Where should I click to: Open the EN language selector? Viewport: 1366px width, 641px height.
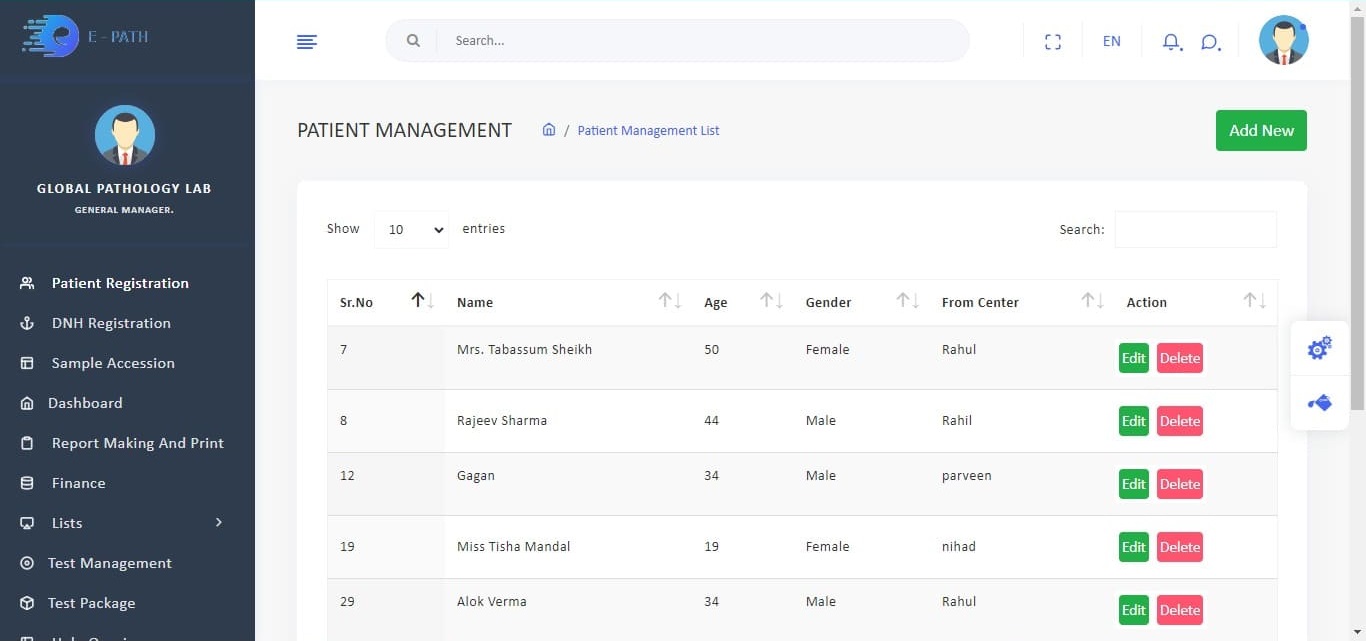click(x=1111, y=41)
